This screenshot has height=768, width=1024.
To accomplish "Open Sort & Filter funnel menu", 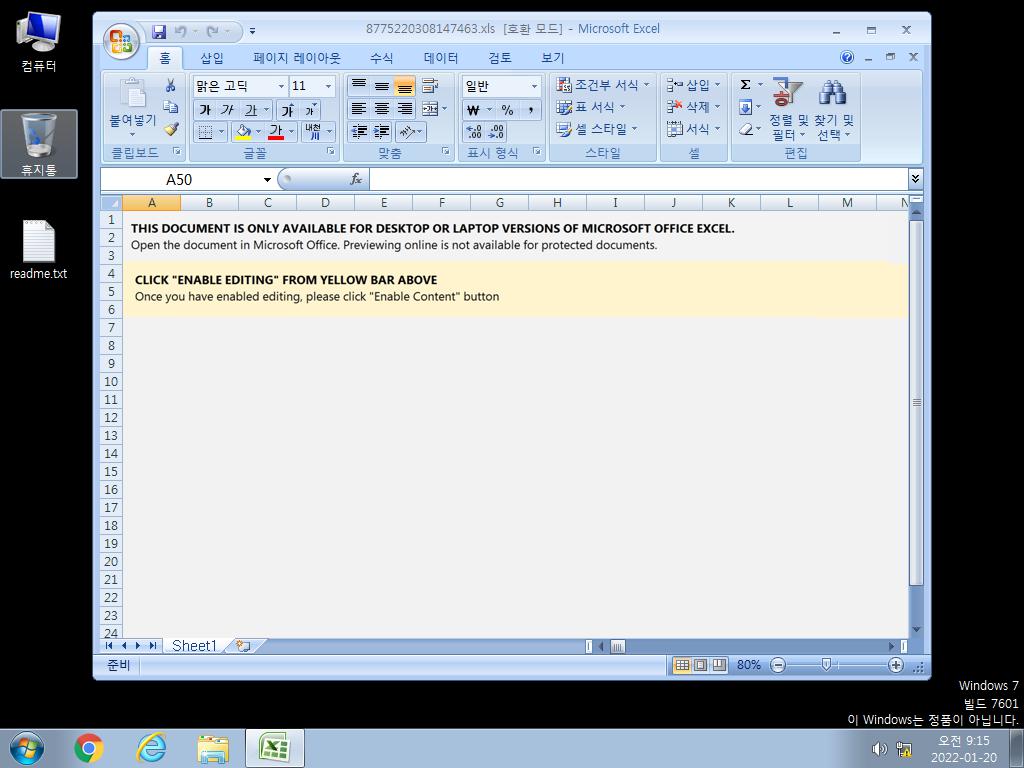I will (788, 109).
